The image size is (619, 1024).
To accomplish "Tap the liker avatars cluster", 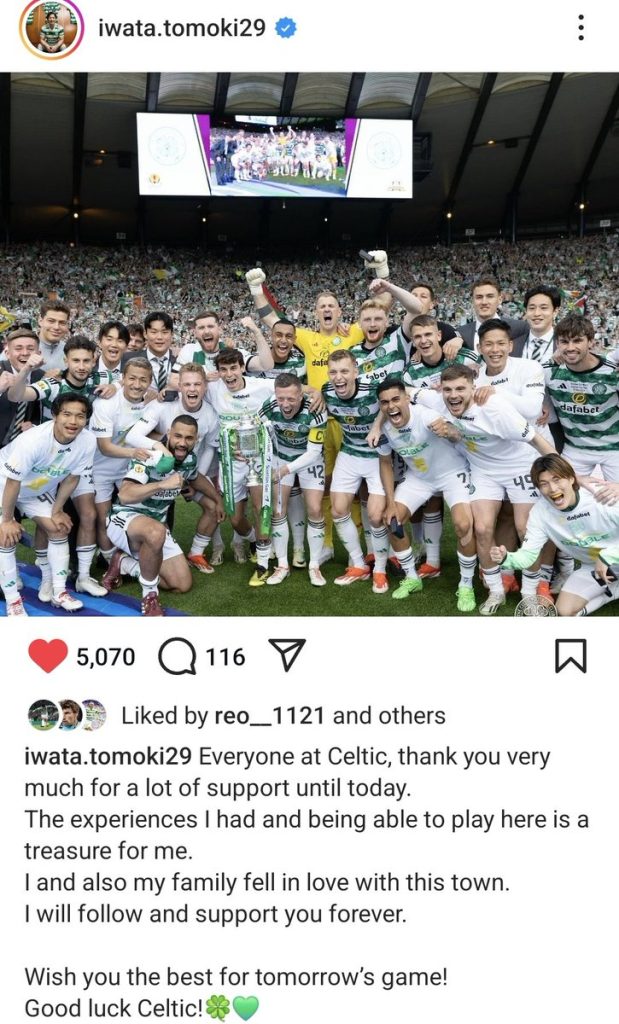I will pos(67,715).
